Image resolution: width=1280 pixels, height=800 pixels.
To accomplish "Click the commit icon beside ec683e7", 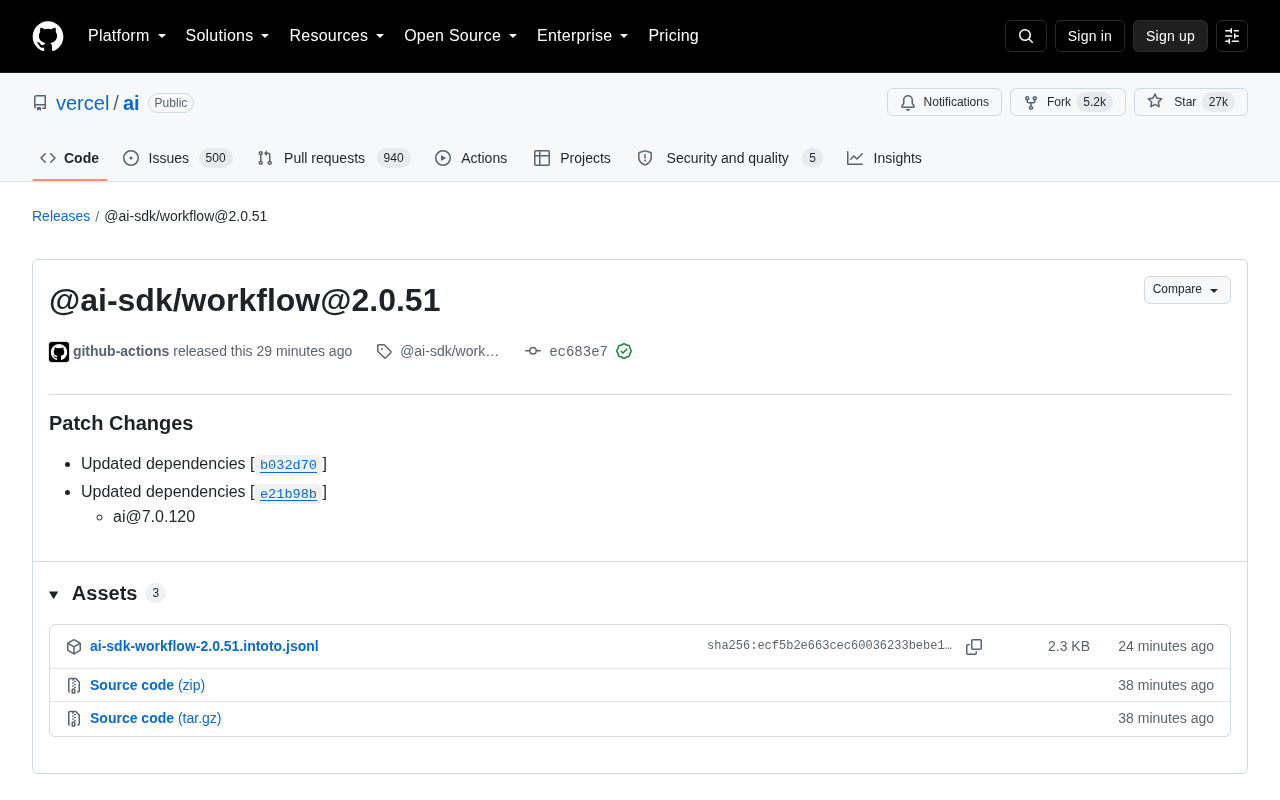I will pos(533,351).
